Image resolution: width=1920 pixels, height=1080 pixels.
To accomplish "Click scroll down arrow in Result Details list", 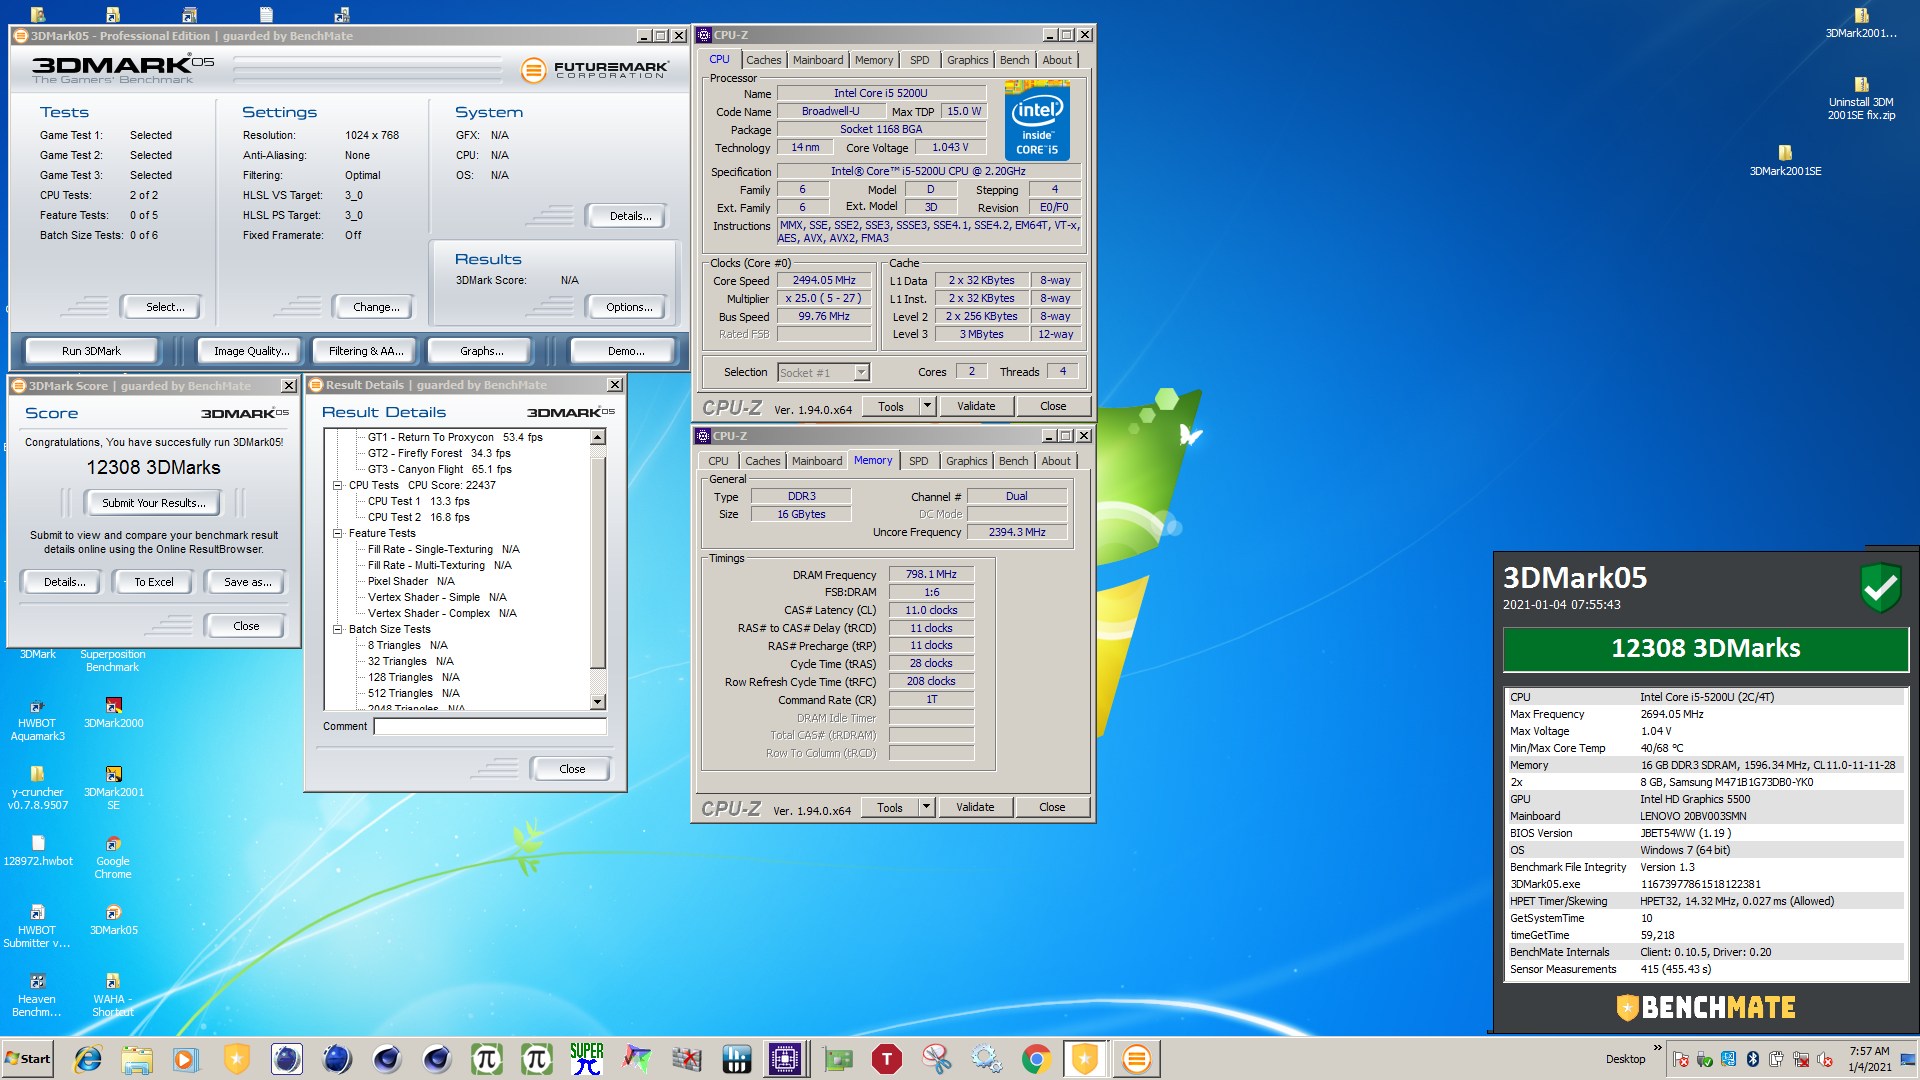I will point(598,702).
